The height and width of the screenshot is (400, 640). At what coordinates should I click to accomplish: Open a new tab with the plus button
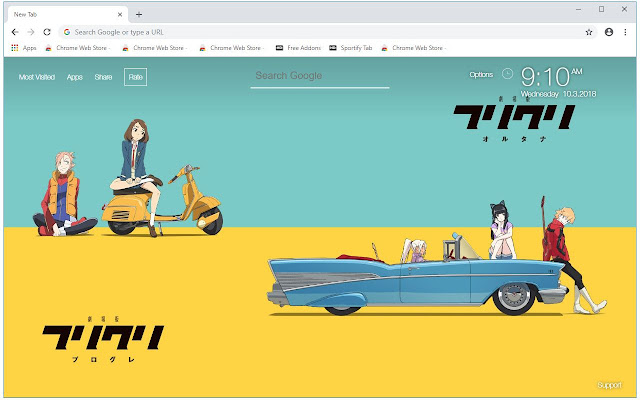[139, 15]
